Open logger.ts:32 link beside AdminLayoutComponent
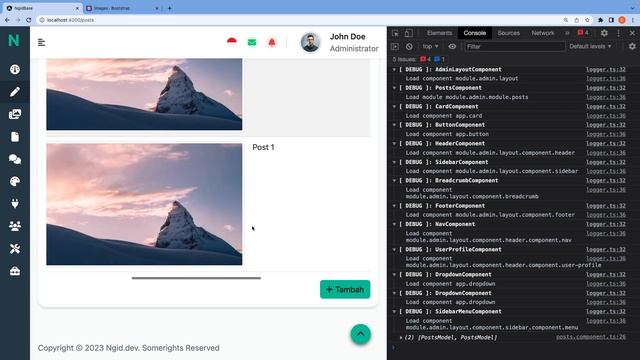 [606, 69]
